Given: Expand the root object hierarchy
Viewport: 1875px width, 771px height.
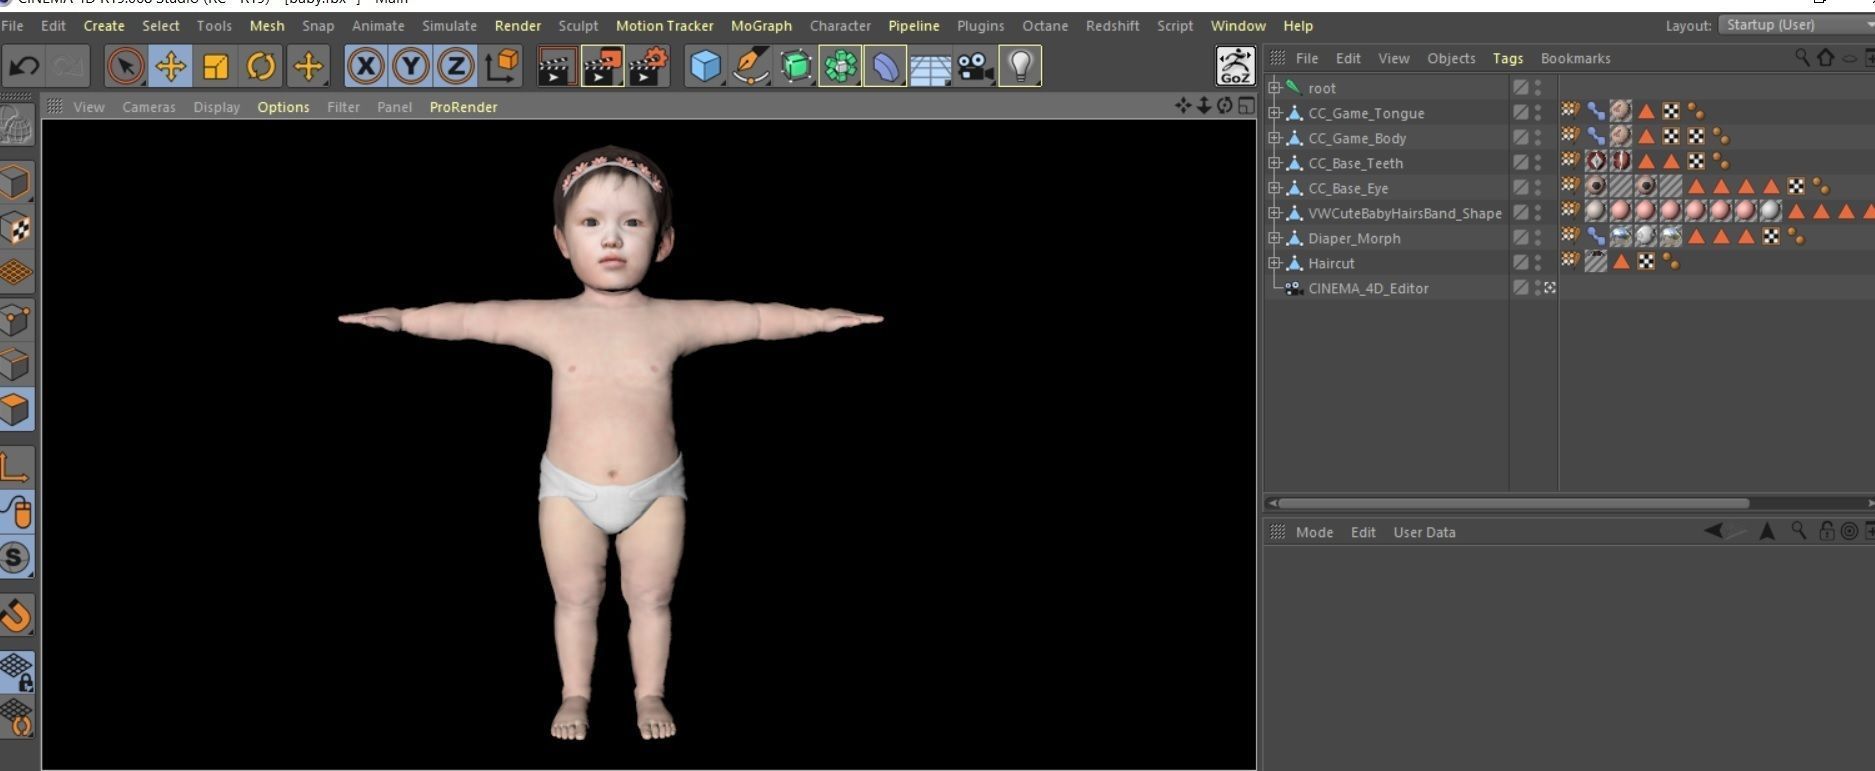Looking at the screenshot, I should (x=1275, y=88).
